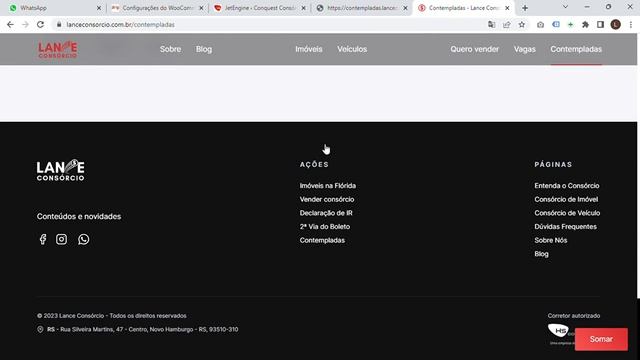Image resolution: width=640 pixels, height=360 pixels.
Task: Click the Conteúdos e novidades heading
Action: click(79, 216)
